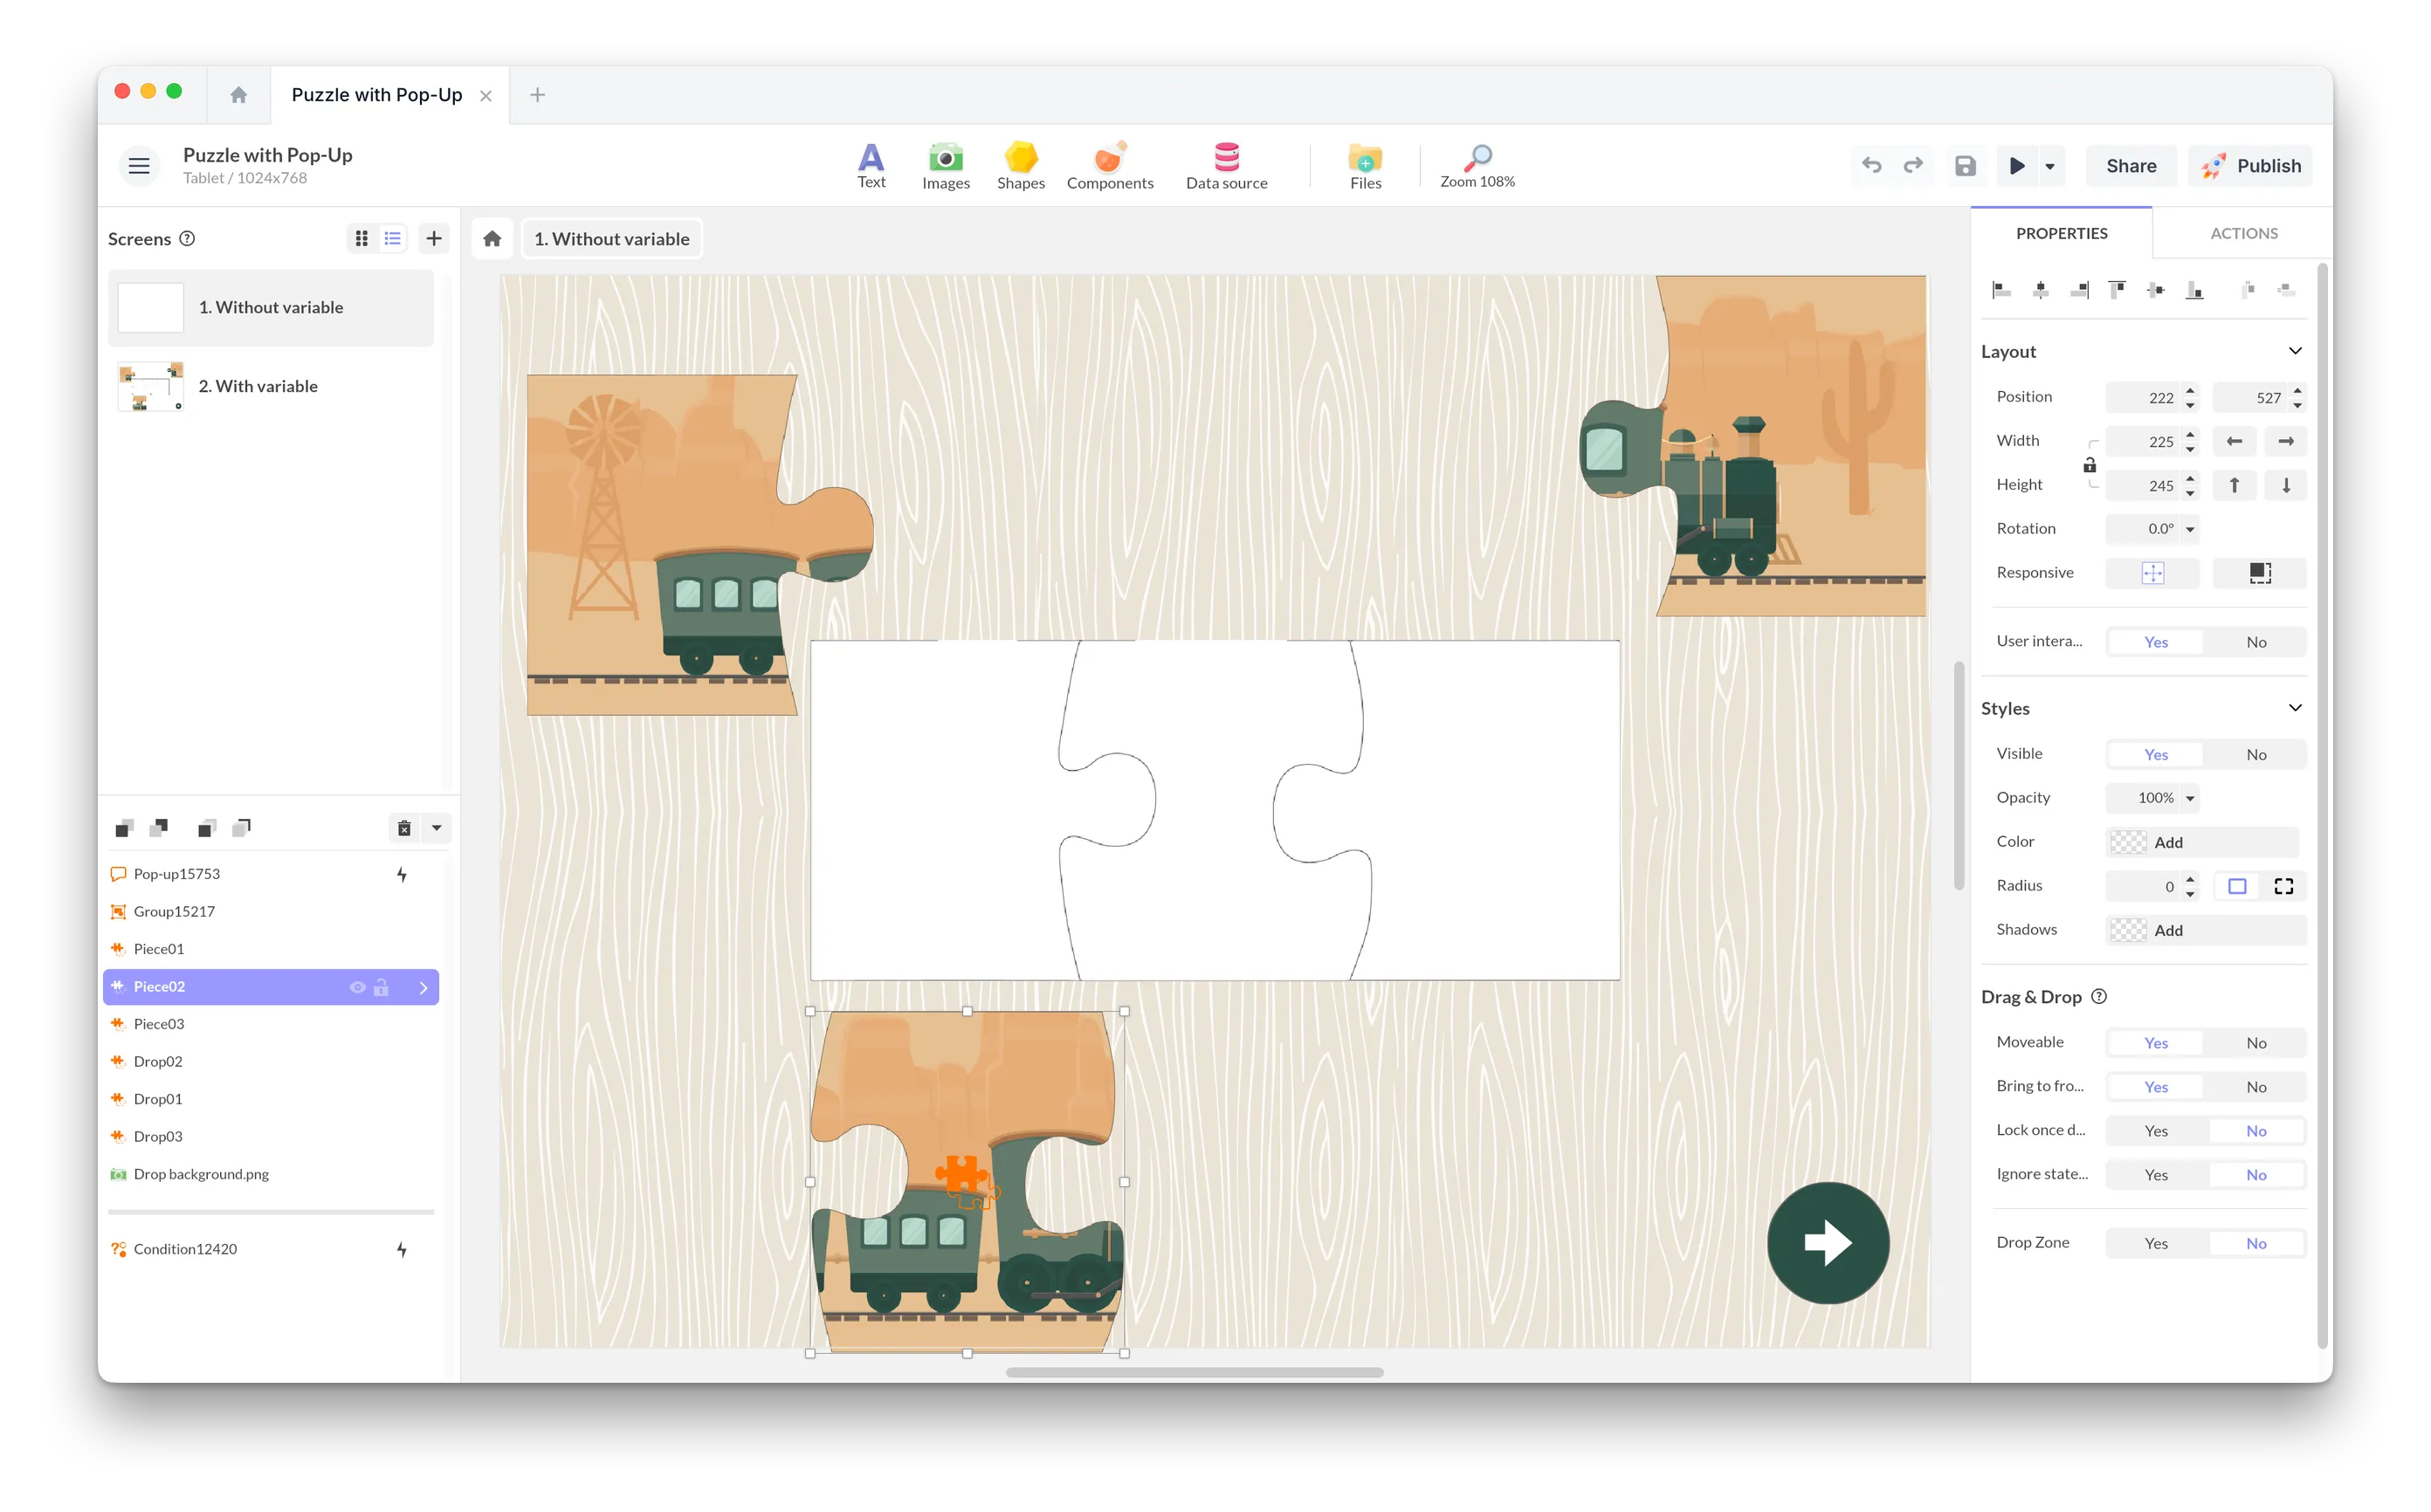Viewport: 2431px width, 1512px height.
Task: Select the Puzzle with Pop-Up tab
Action: pos(377,94)
